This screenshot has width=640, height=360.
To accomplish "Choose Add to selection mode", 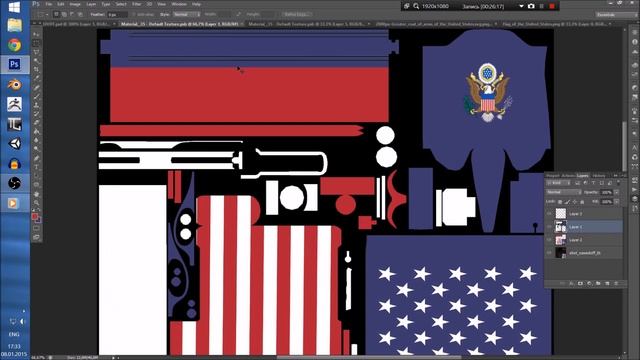I will (x=64, y=14).
